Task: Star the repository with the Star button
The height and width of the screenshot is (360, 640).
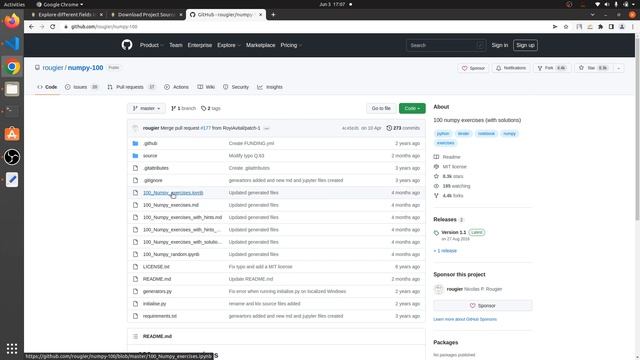Action: pyautogui.click(x=594, y=68)
